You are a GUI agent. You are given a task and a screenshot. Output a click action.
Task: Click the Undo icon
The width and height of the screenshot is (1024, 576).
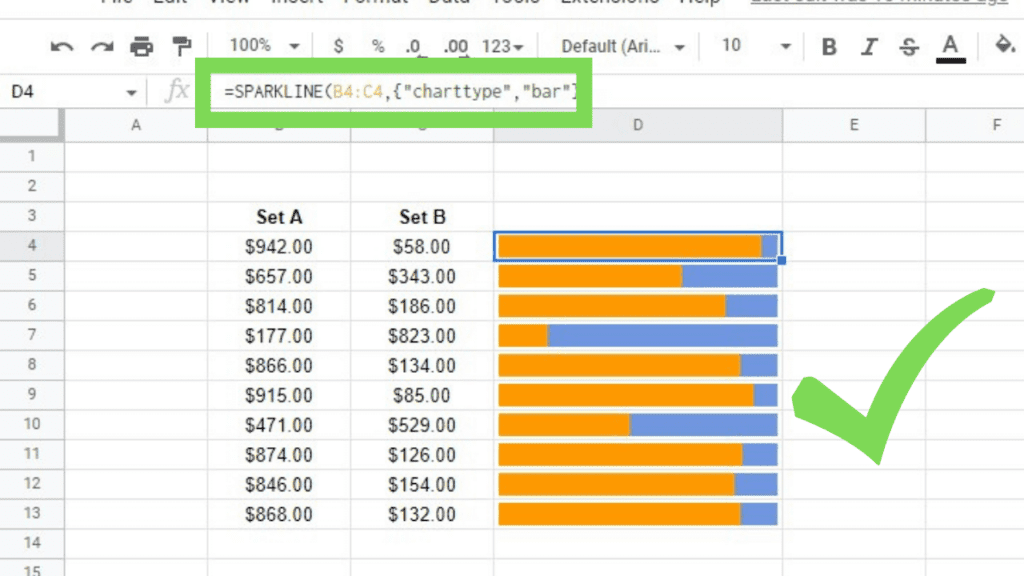point(60,46)
